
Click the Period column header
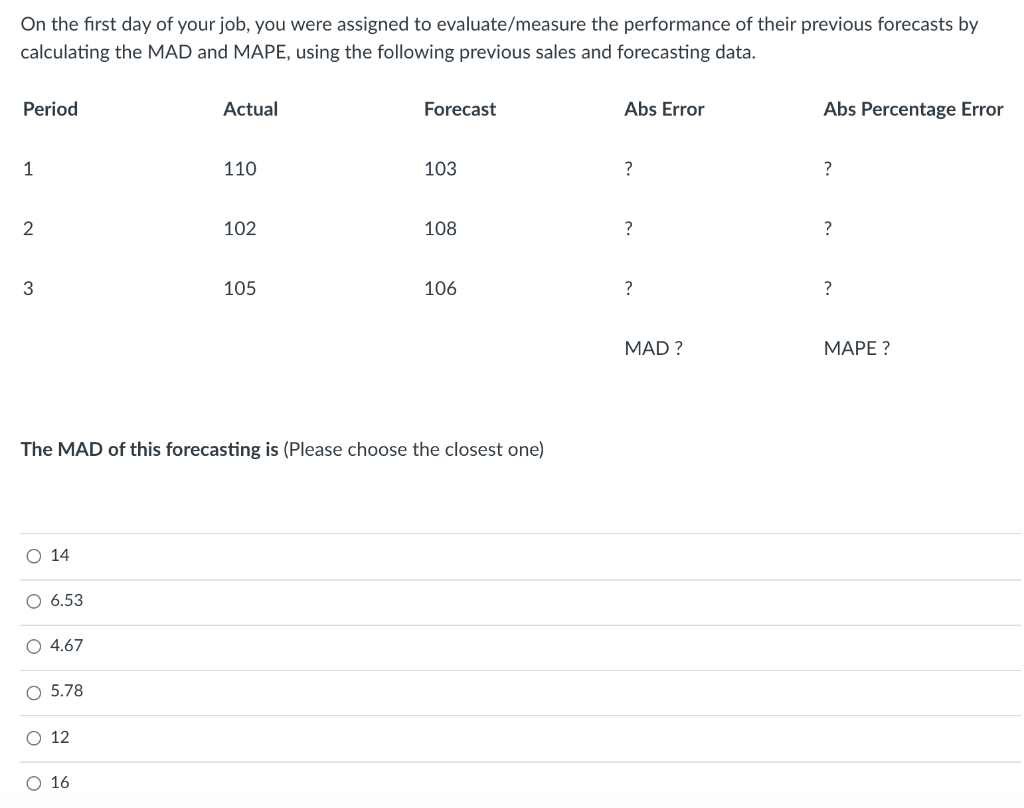pos(50,108)
